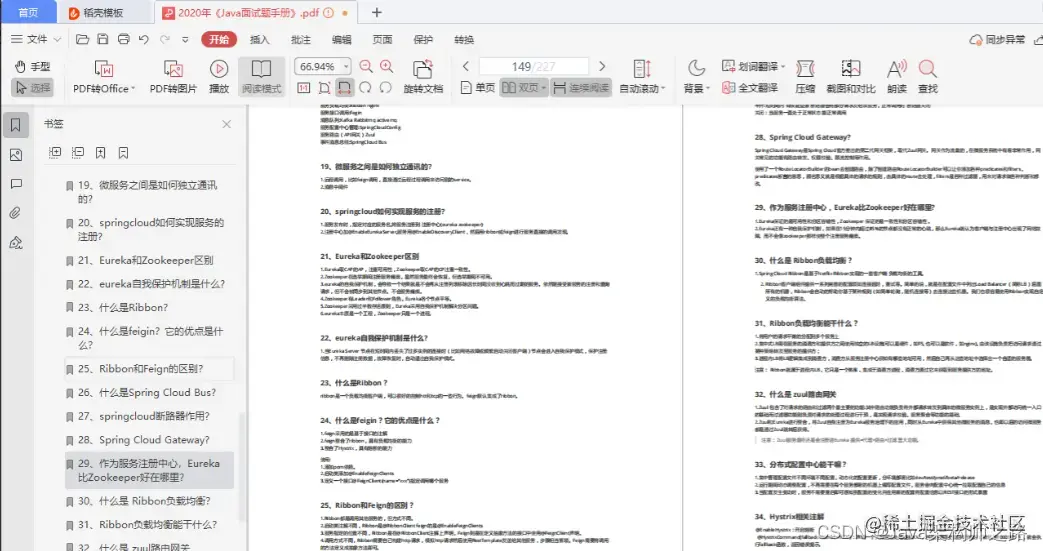Show signatures pen sidebar icon

click(x=16, y=242)
